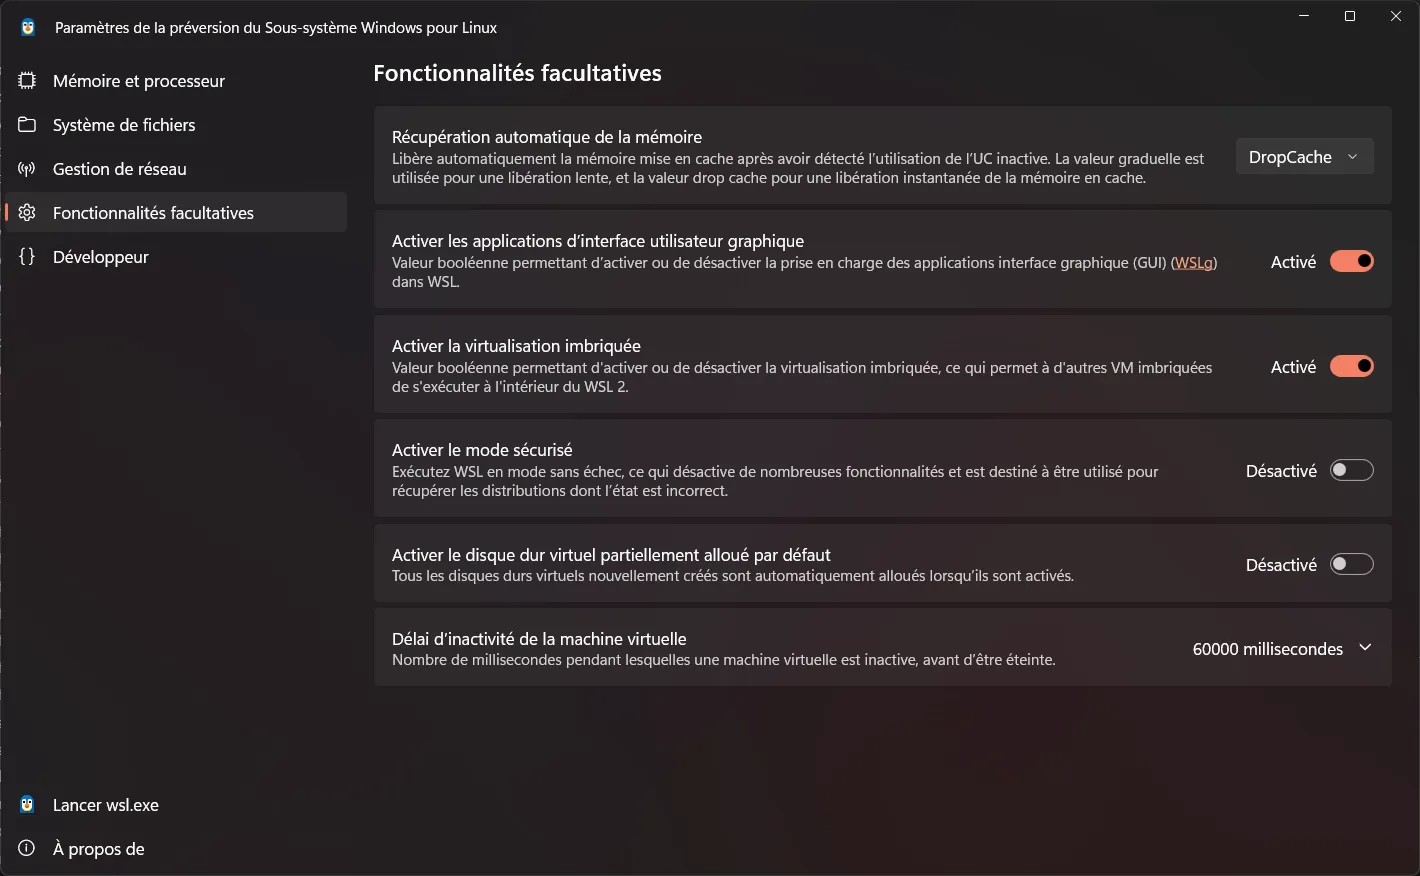Click the Fonctionnalités facultatives gear icon

27,212
